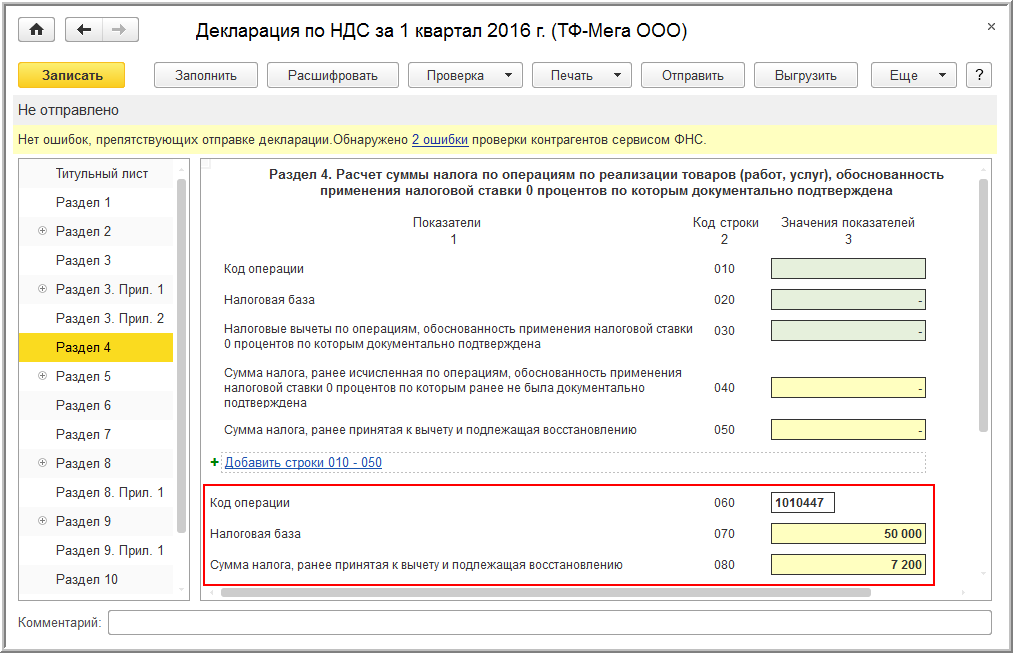Click operation code field containing 1010447
Screen dimensions: 1013x653
[x=803, y=503]
